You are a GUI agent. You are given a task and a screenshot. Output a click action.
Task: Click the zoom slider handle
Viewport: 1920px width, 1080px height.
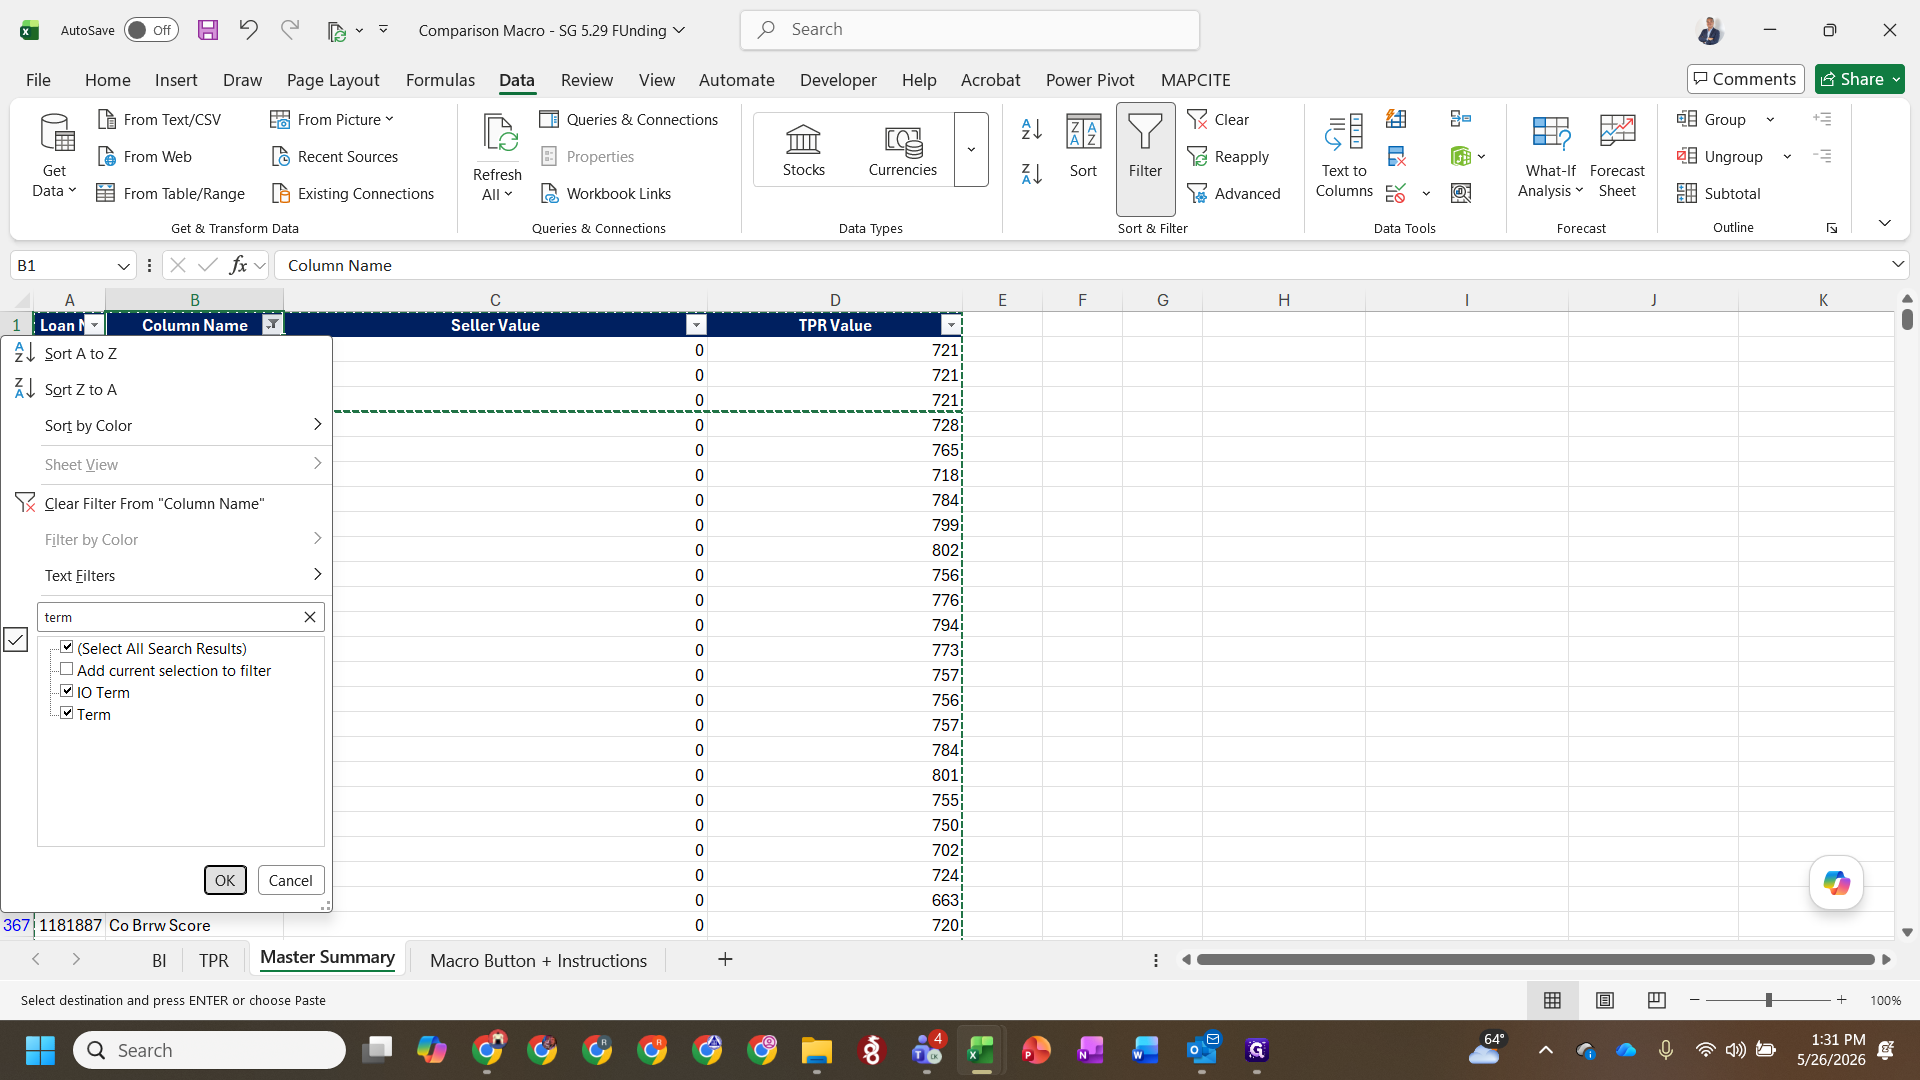click(1768, 1000)
